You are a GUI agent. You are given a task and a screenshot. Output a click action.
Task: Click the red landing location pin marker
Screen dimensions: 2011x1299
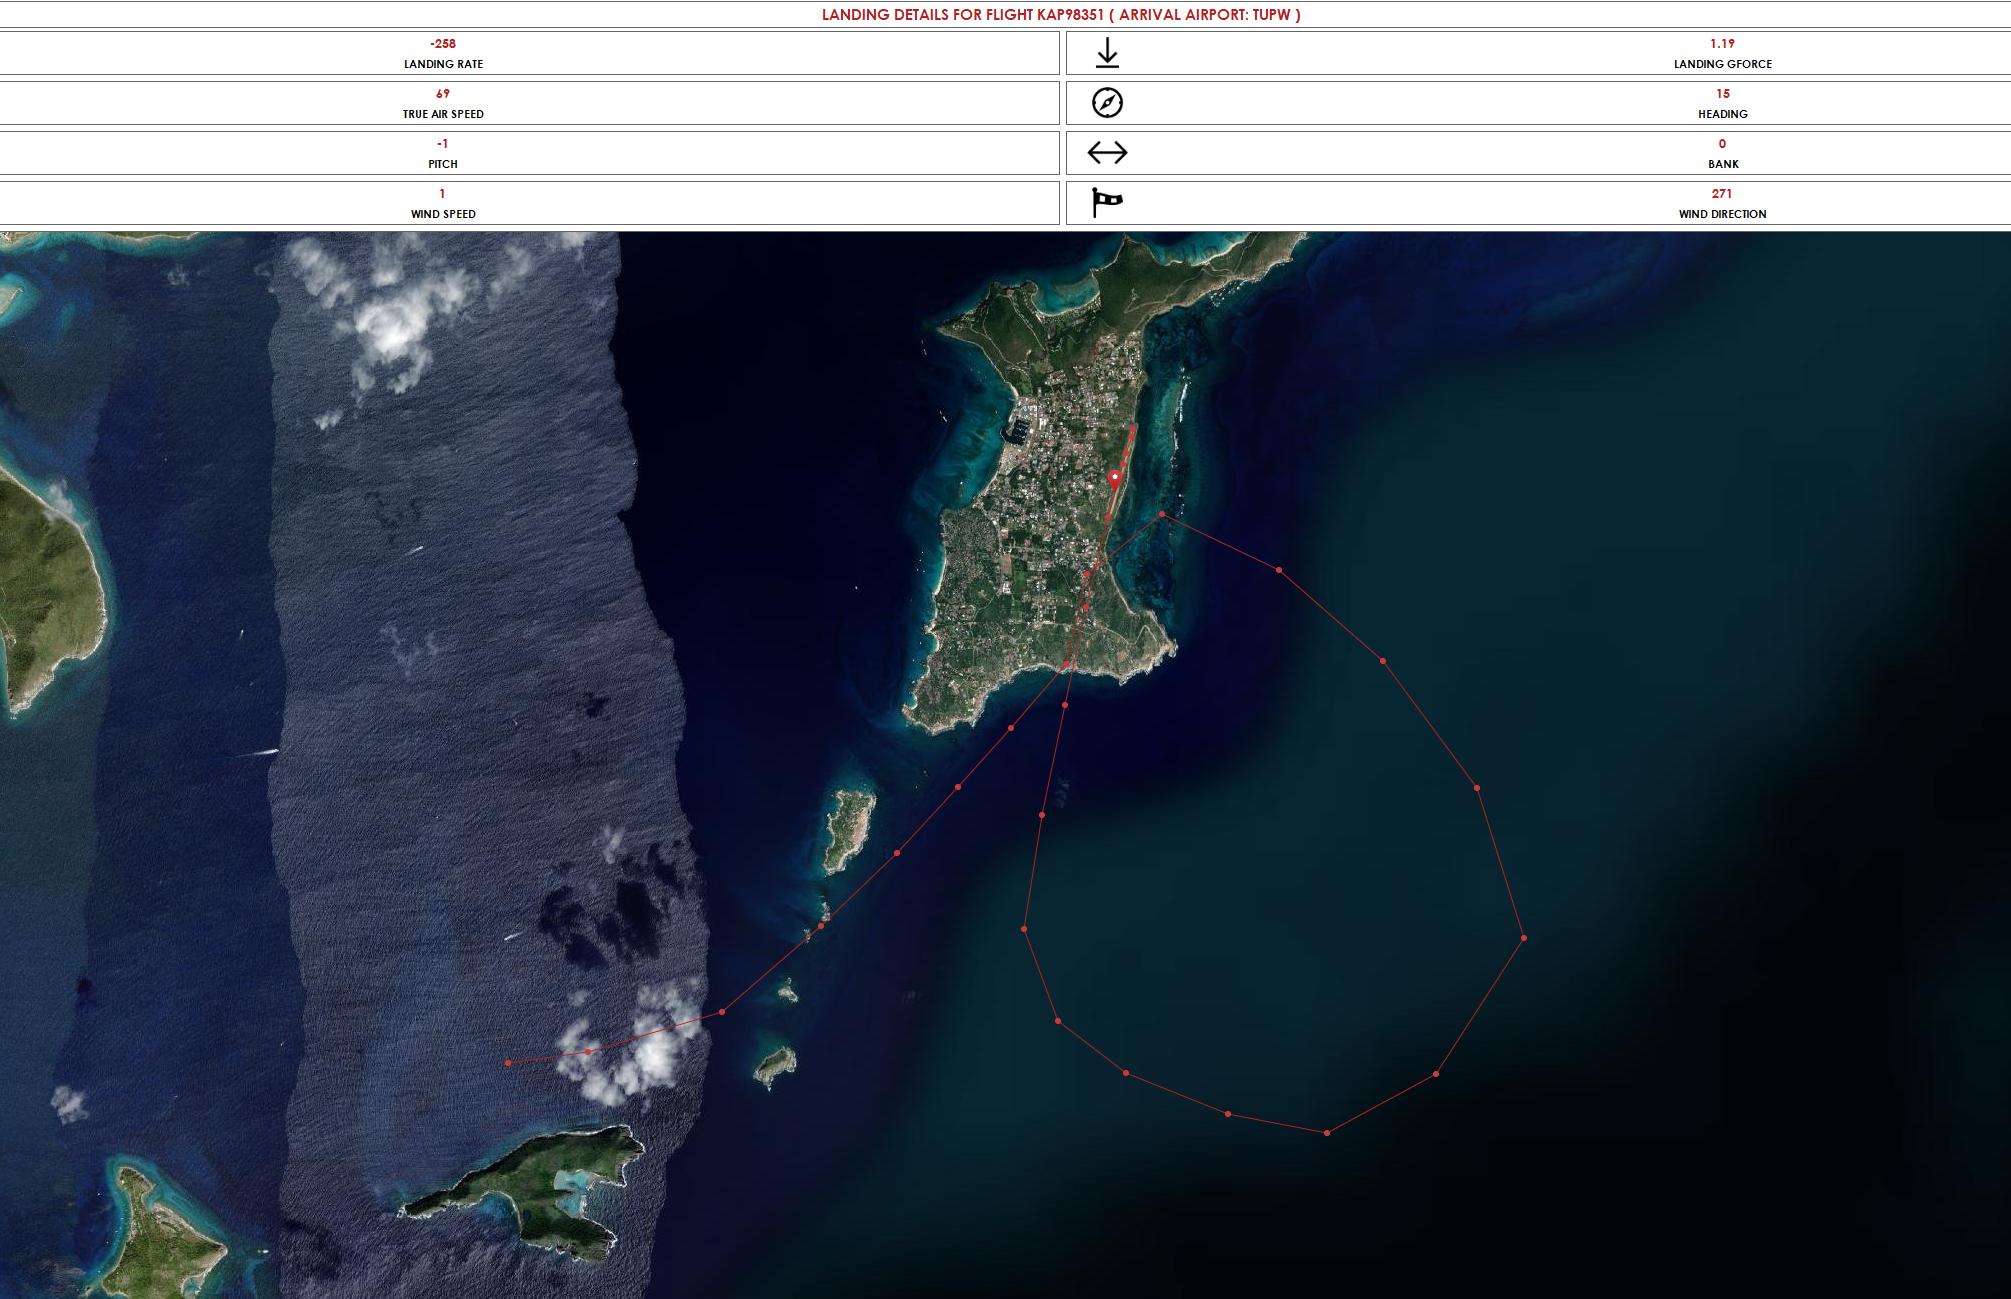click(x=1115, y=480)
